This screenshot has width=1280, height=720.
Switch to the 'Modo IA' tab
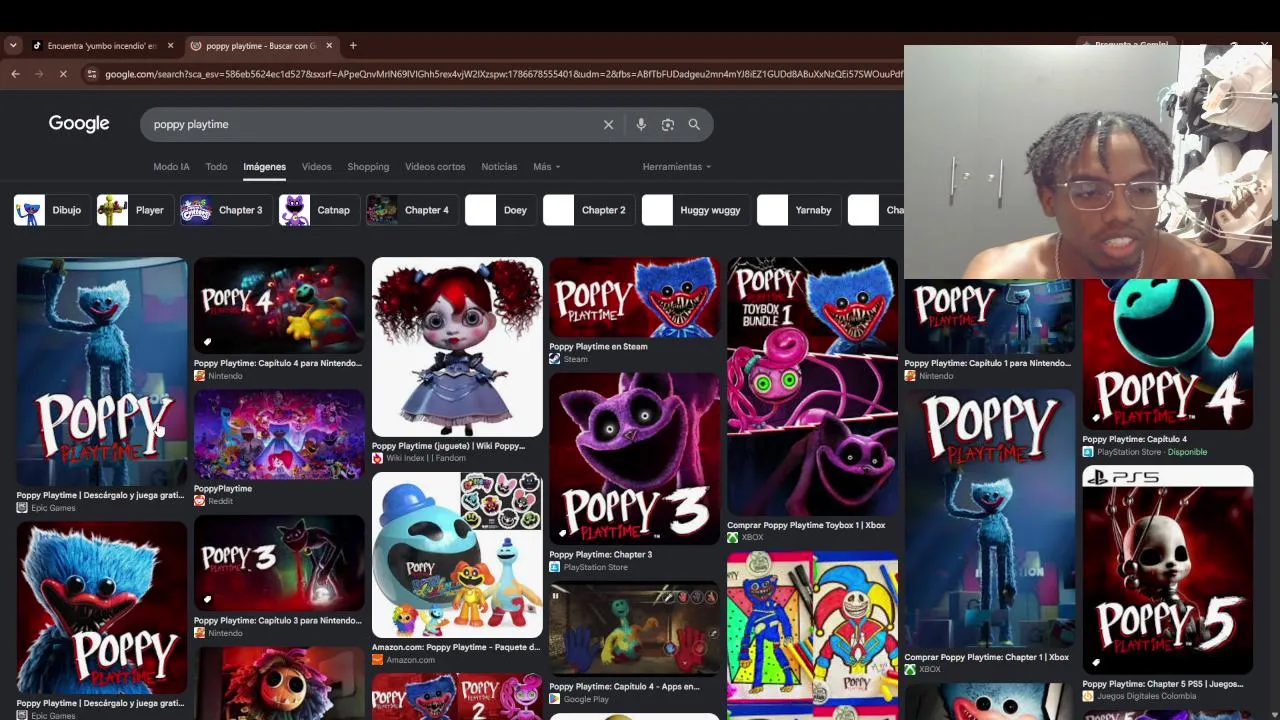(171, 167)
